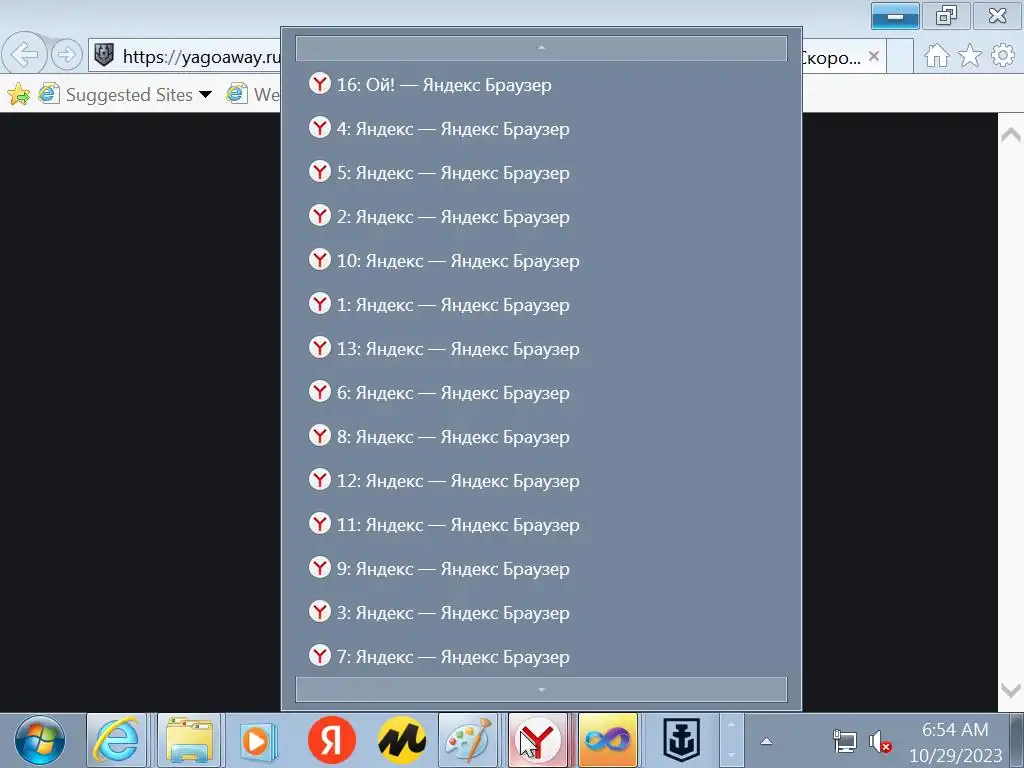Taskbar toolbar scroll up arrow

(731, 724)
